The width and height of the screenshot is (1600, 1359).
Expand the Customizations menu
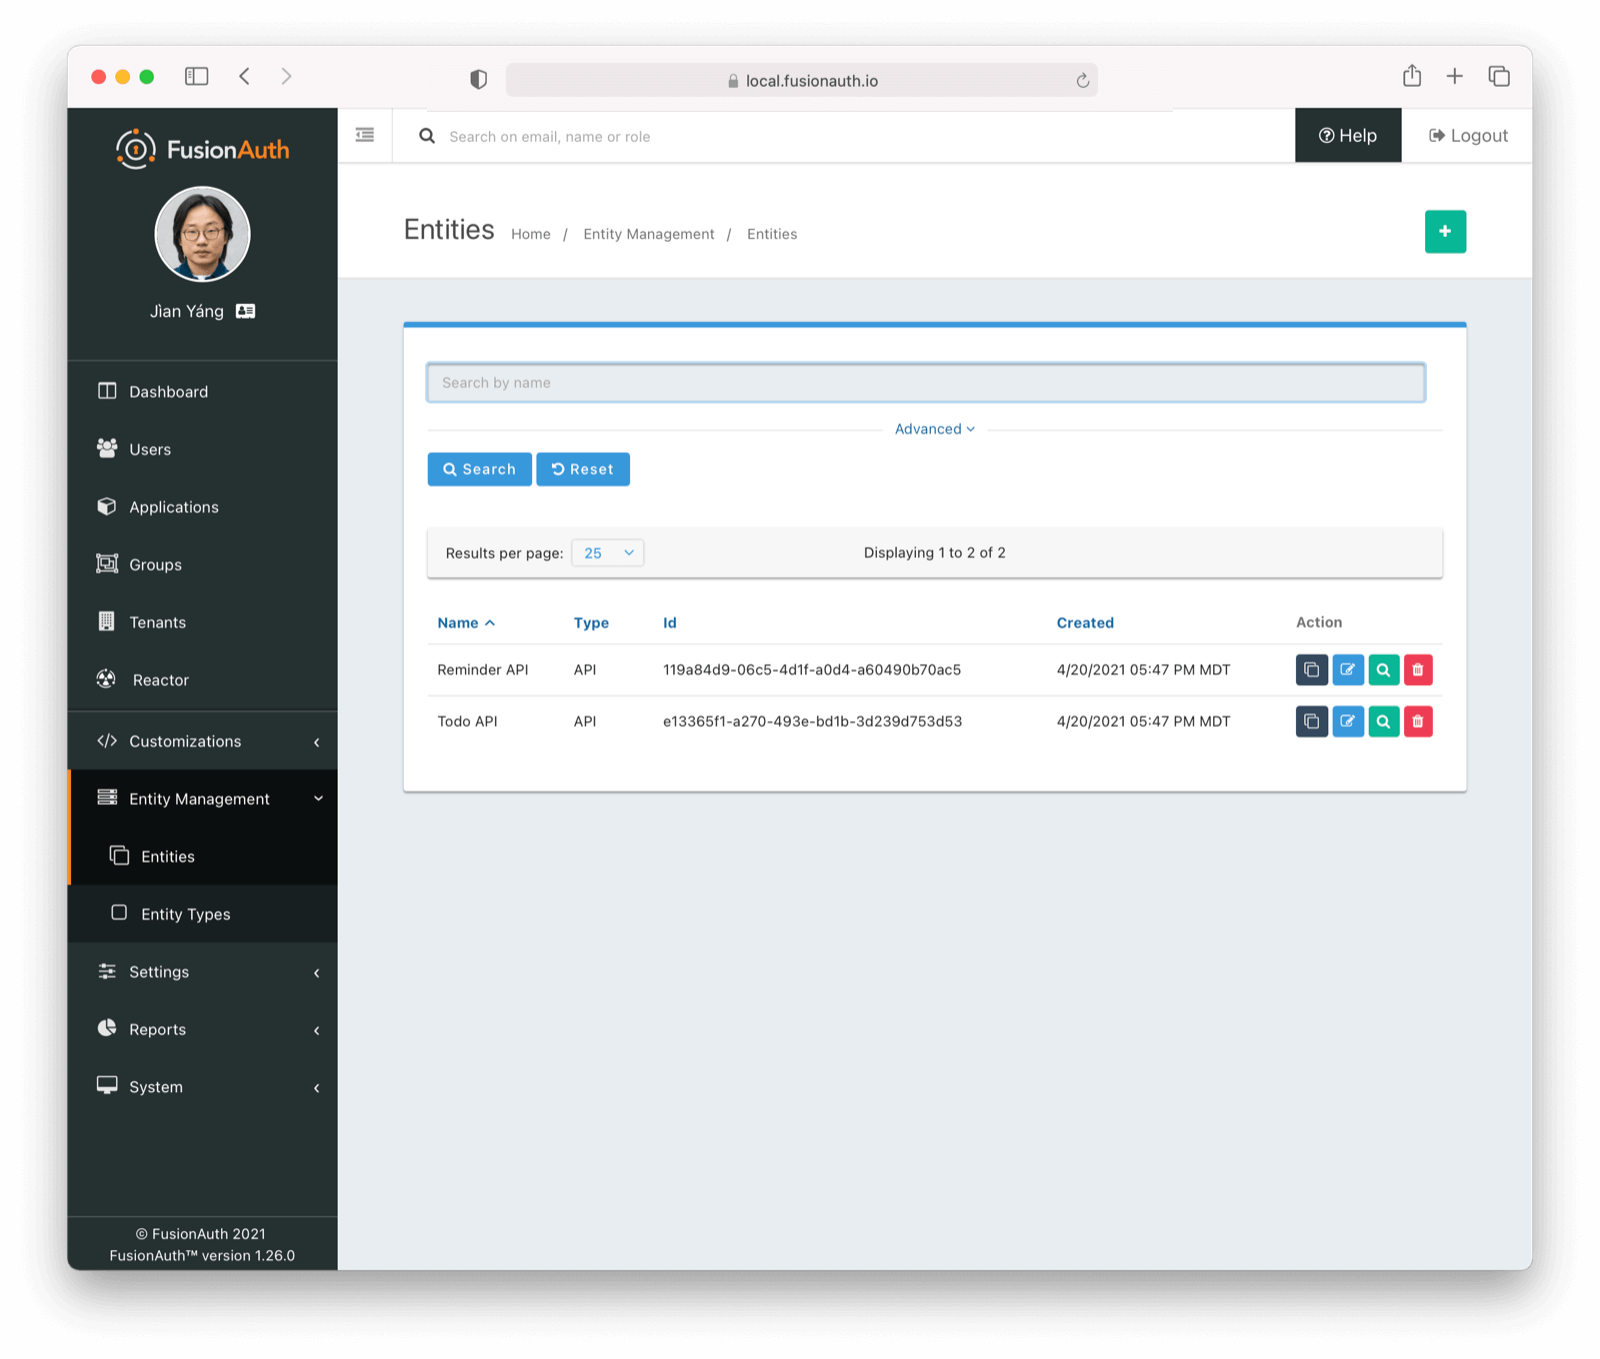[203, 741]
